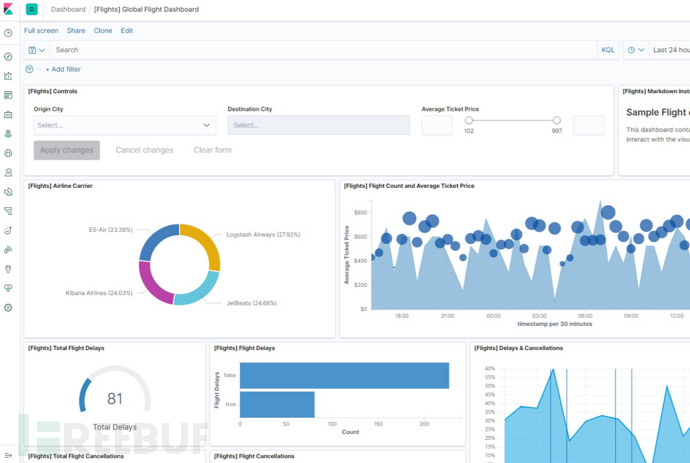This screenshot has width=690, height=463.
Task: Click Share in top menu
Action: (x=76, y=30)
